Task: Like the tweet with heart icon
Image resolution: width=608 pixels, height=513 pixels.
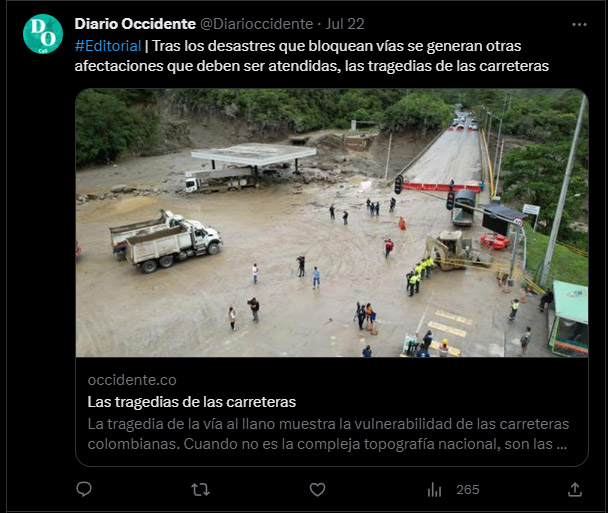Action: (317, 490)
